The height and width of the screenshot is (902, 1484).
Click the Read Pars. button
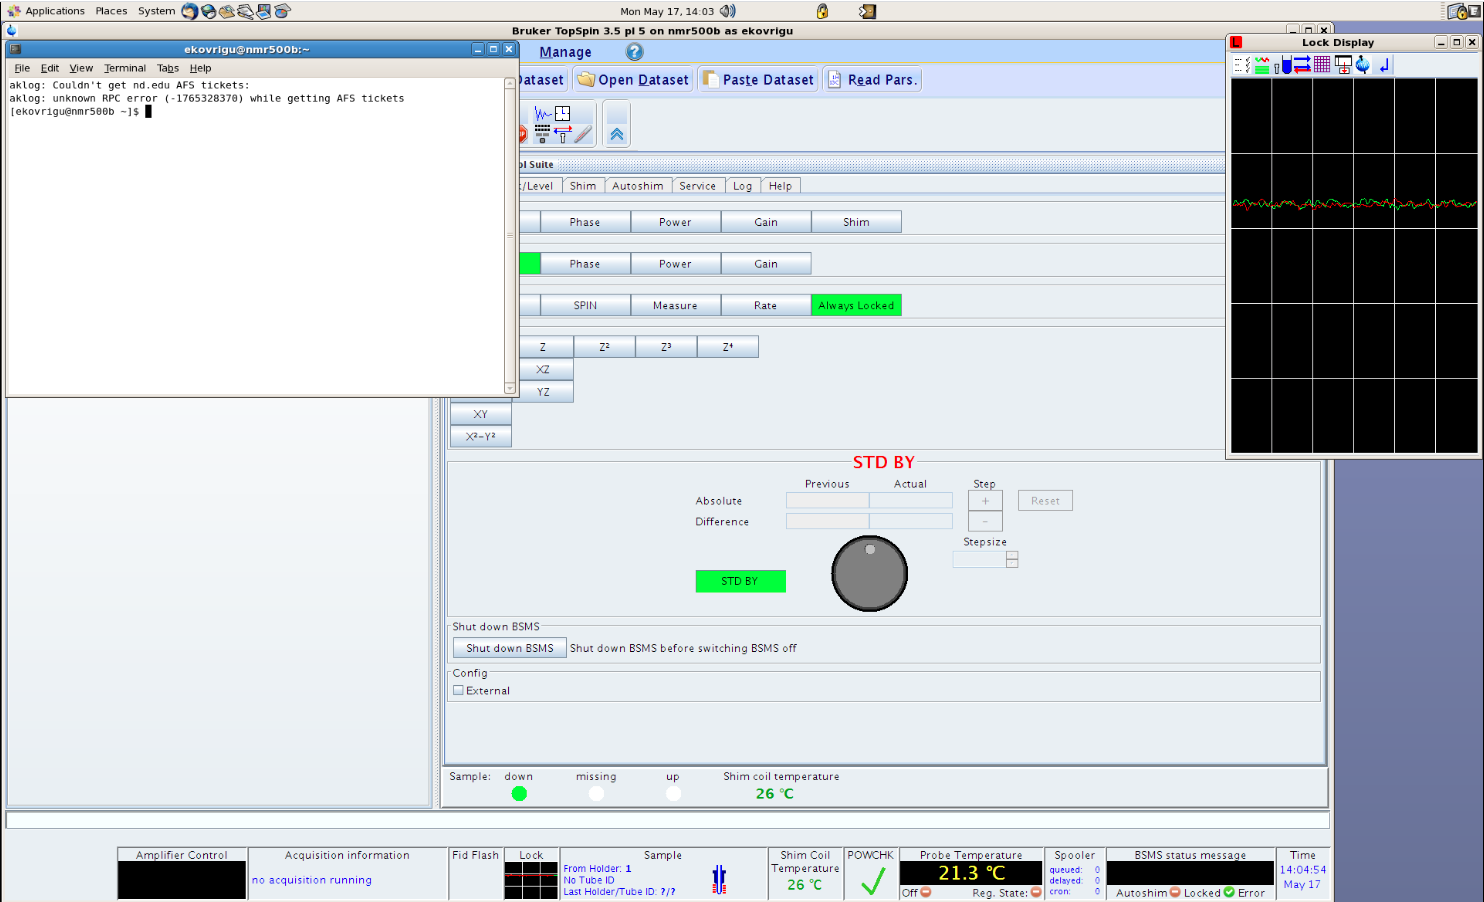coord(871,80)
